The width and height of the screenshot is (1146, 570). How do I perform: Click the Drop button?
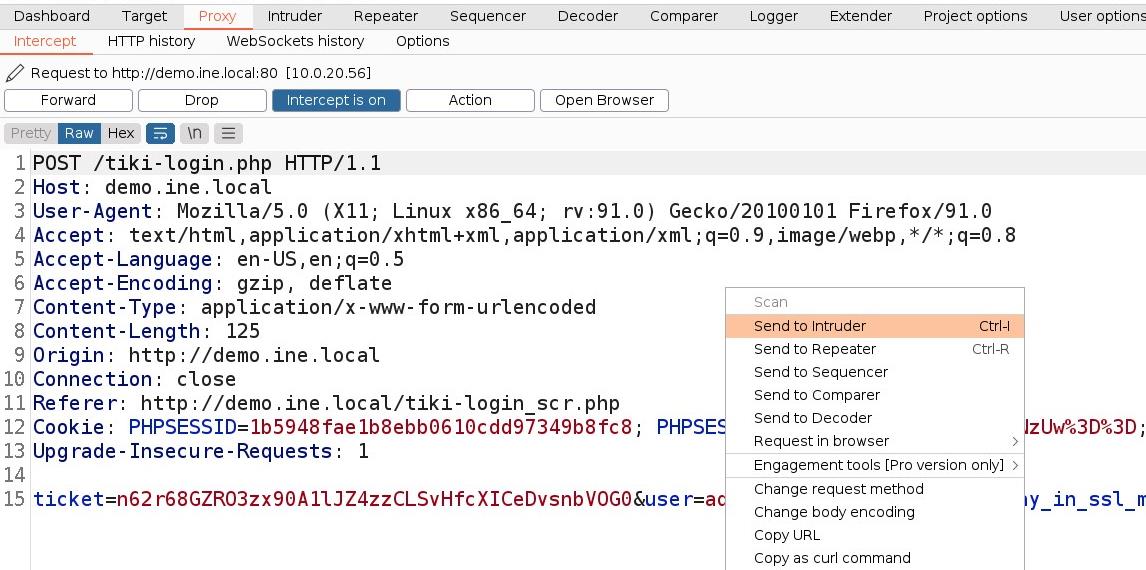point(201,100)
